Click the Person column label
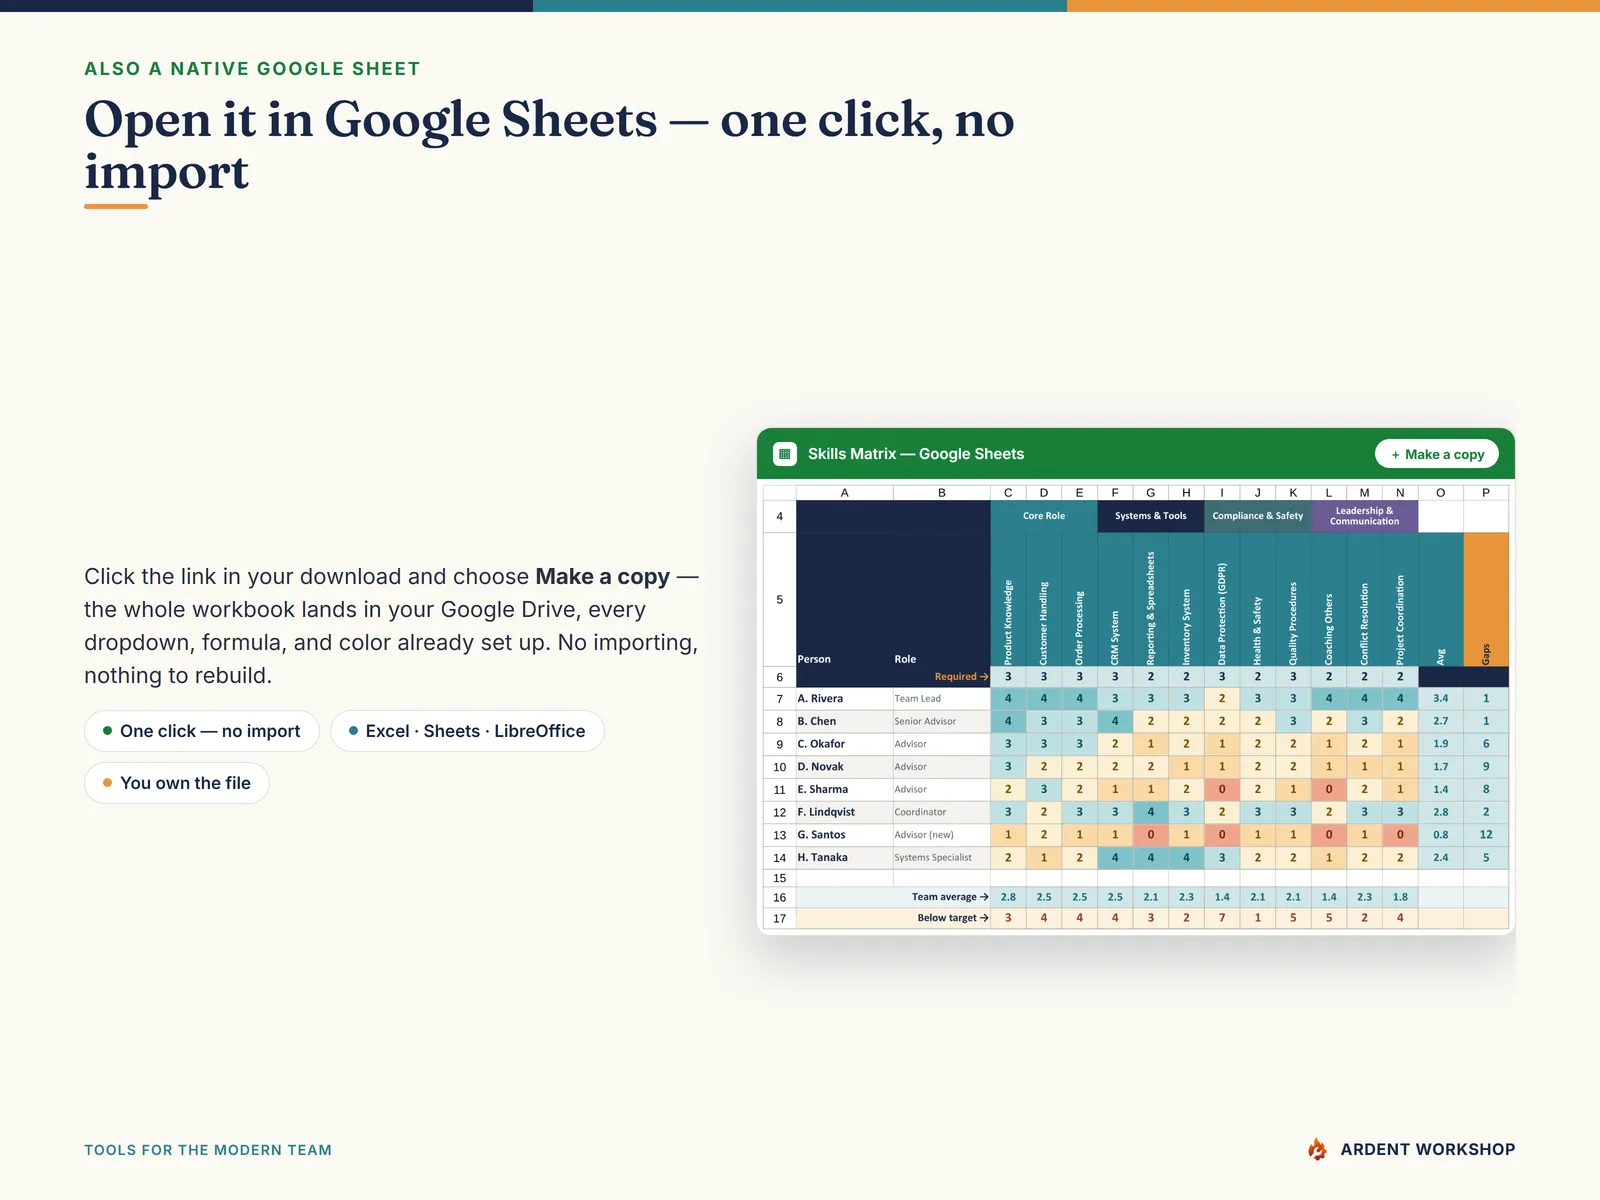The image size is (1600, 1200). pos(814,659)
